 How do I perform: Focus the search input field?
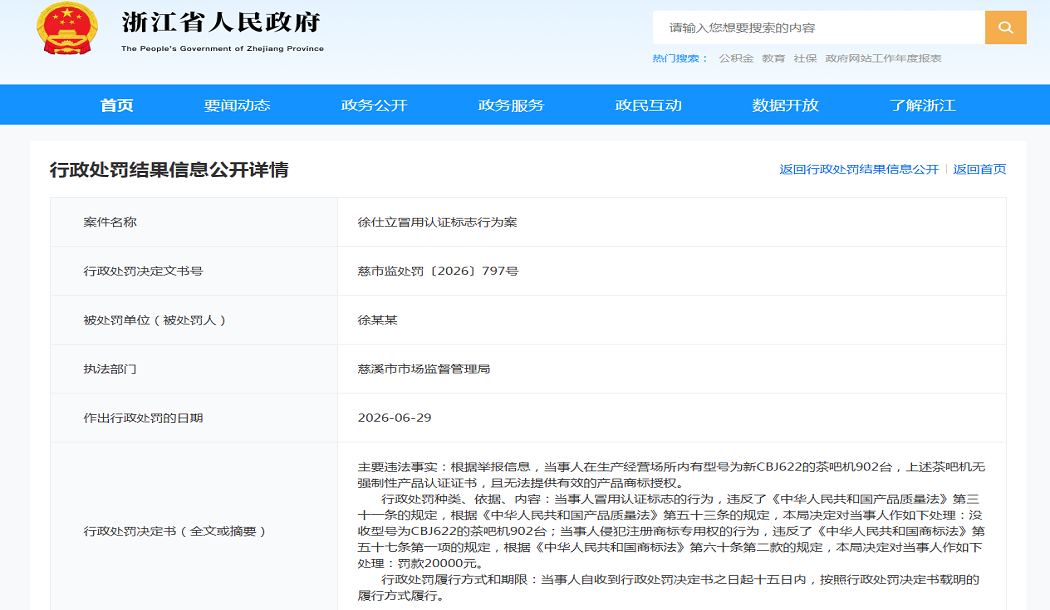[818, 27]
